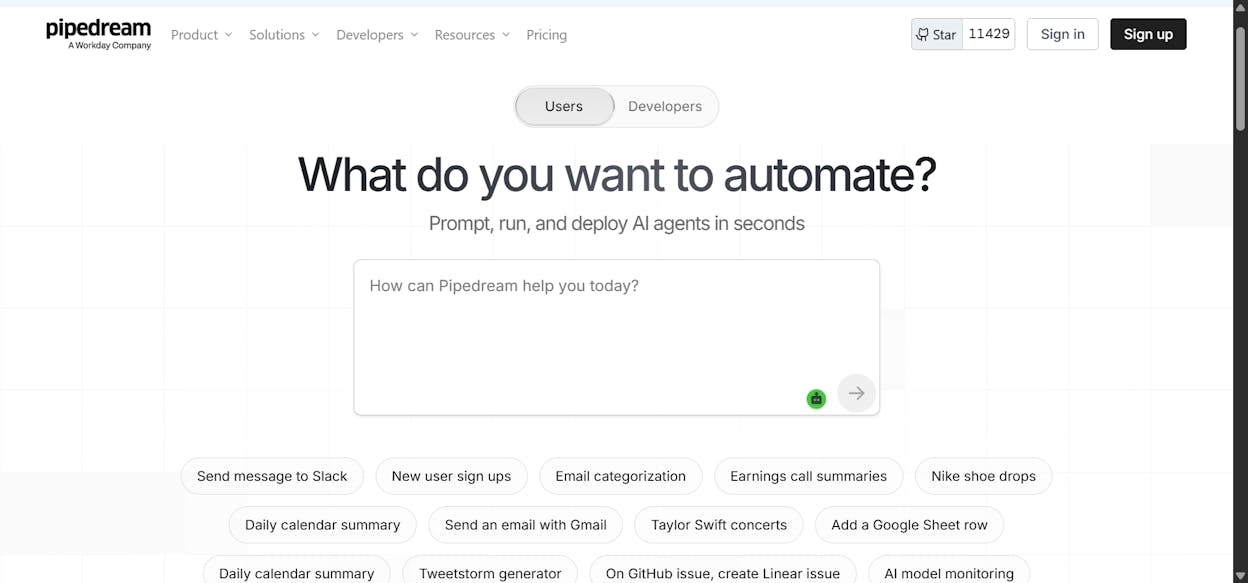Open the Developers dropdown in the navbar
The height and width of the screenshot is (583, 1248).
[x=377, y=35]
